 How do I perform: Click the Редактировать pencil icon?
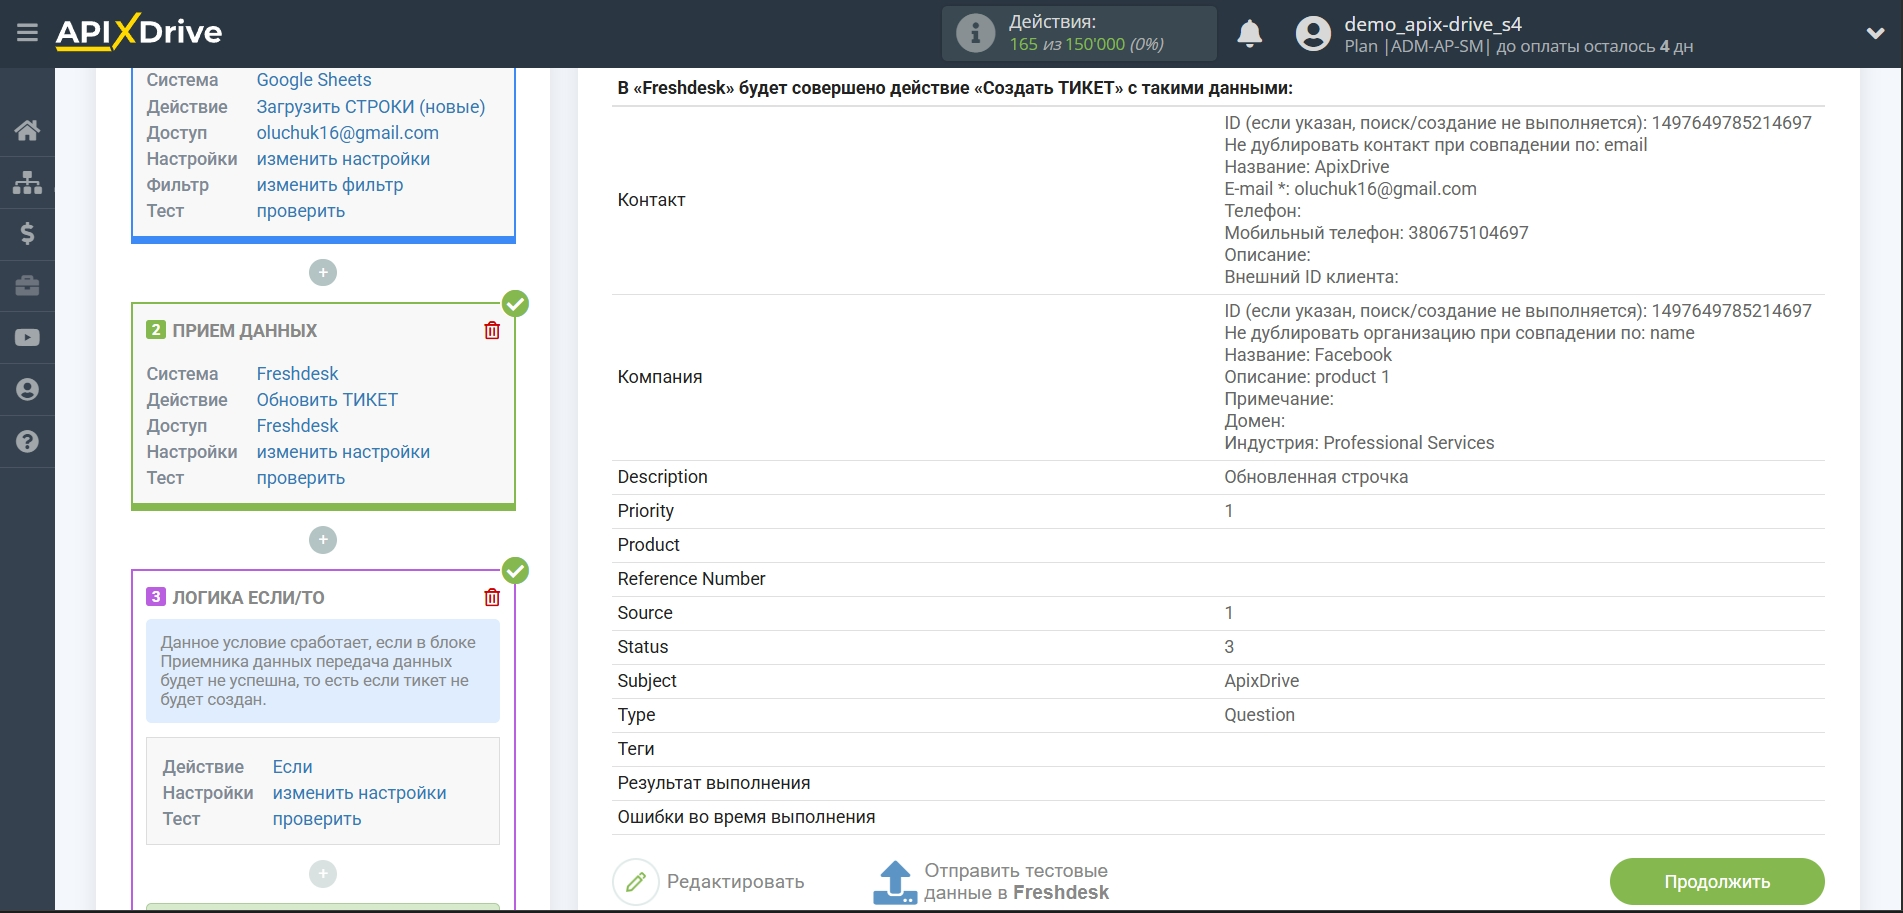636,882
